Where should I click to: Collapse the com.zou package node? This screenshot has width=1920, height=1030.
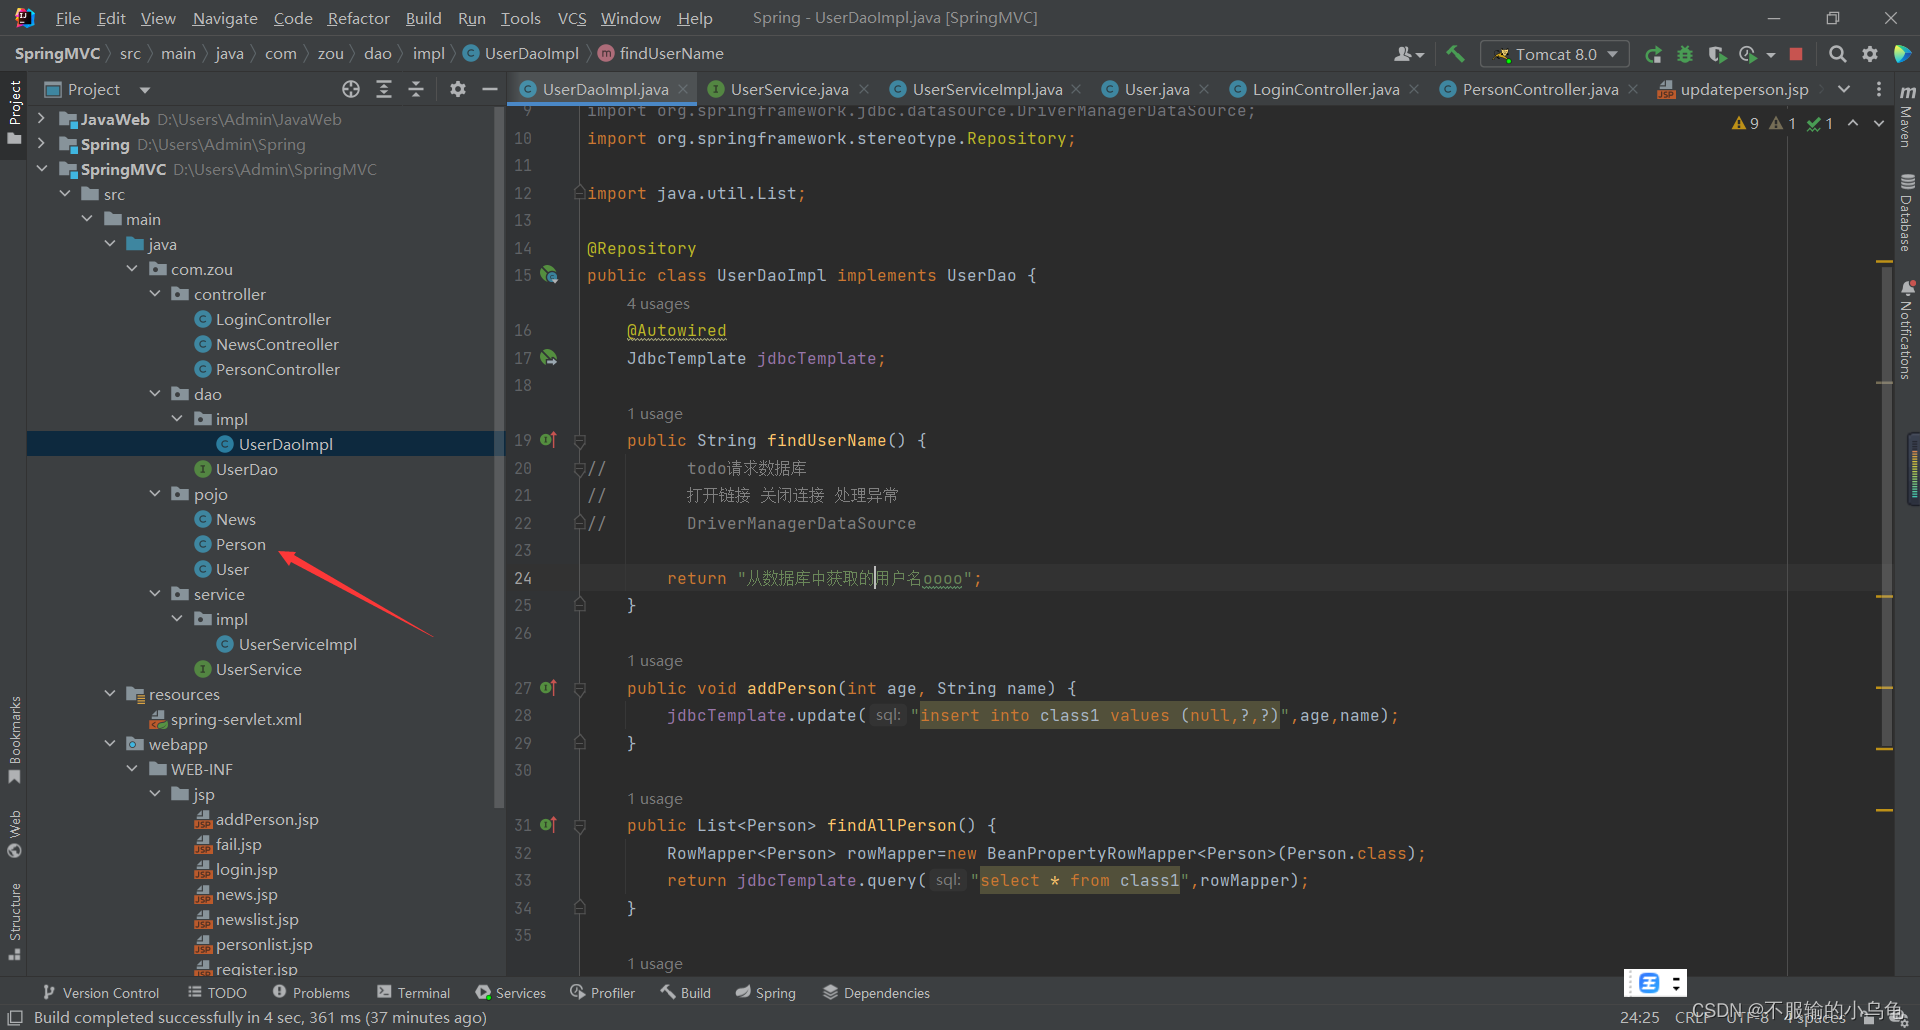(x=131, y=268)
